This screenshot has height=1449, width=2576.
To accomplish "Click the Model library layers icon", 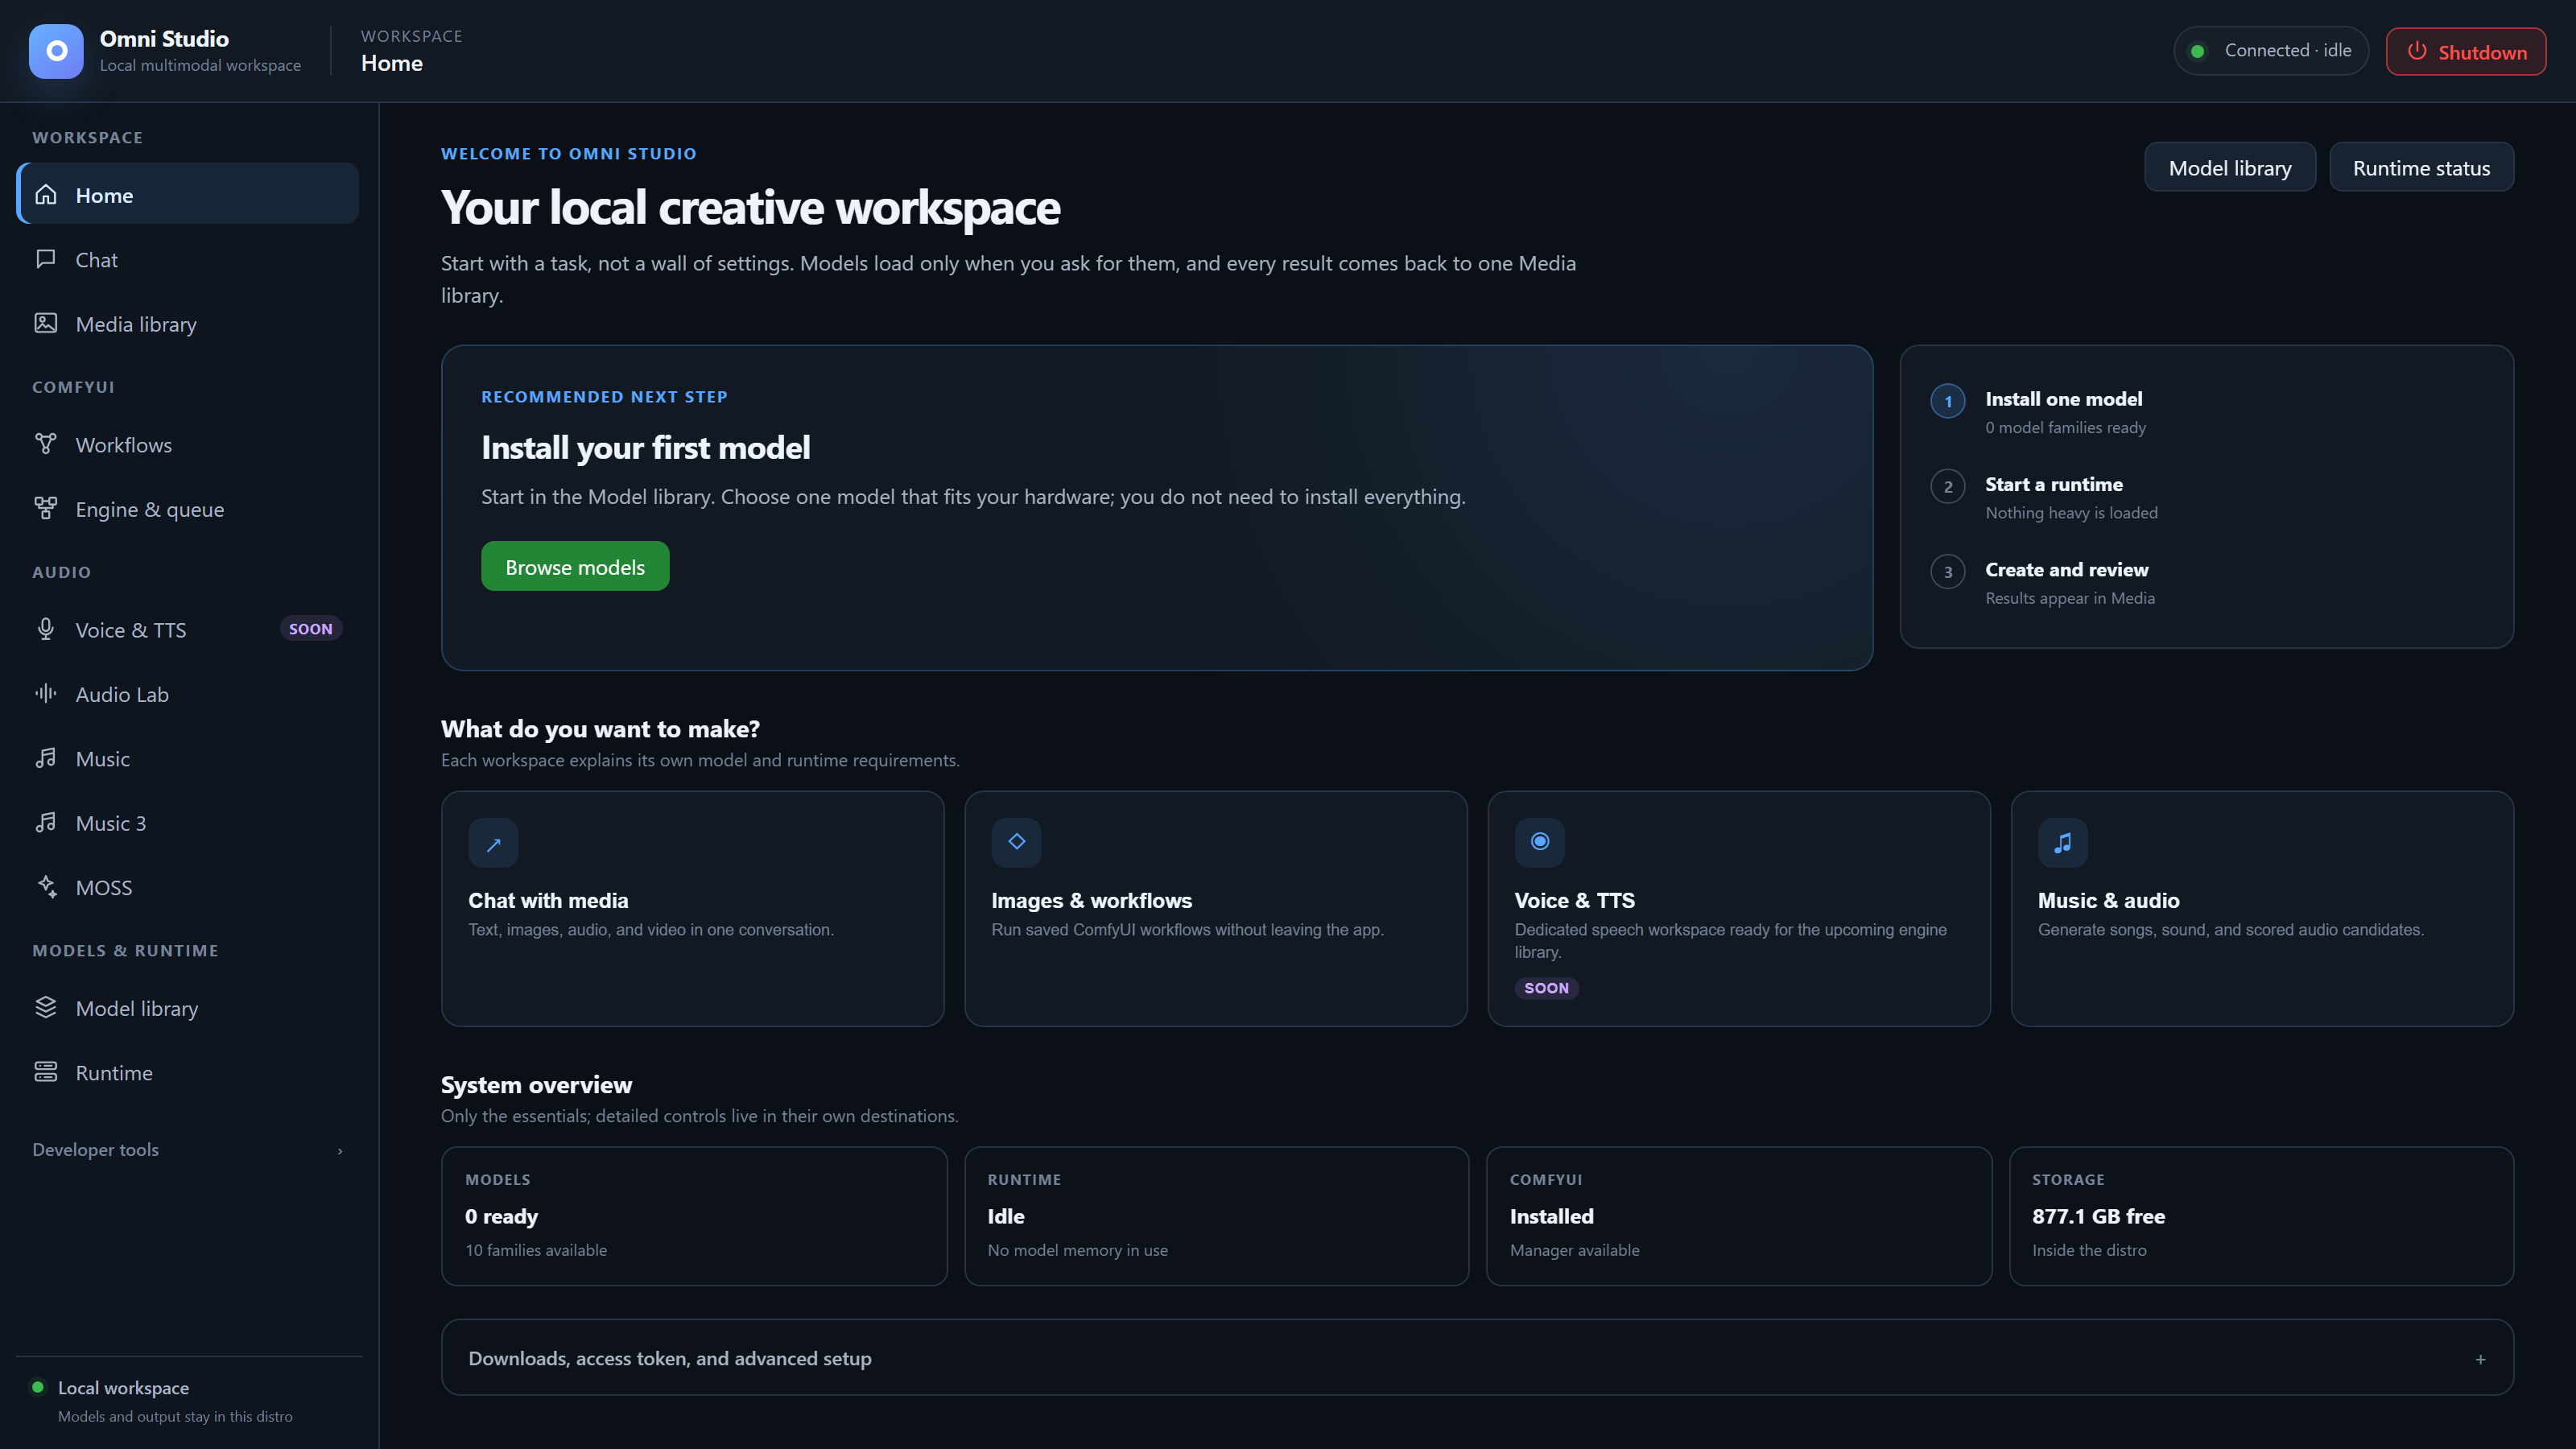I will coord(46,1007).
